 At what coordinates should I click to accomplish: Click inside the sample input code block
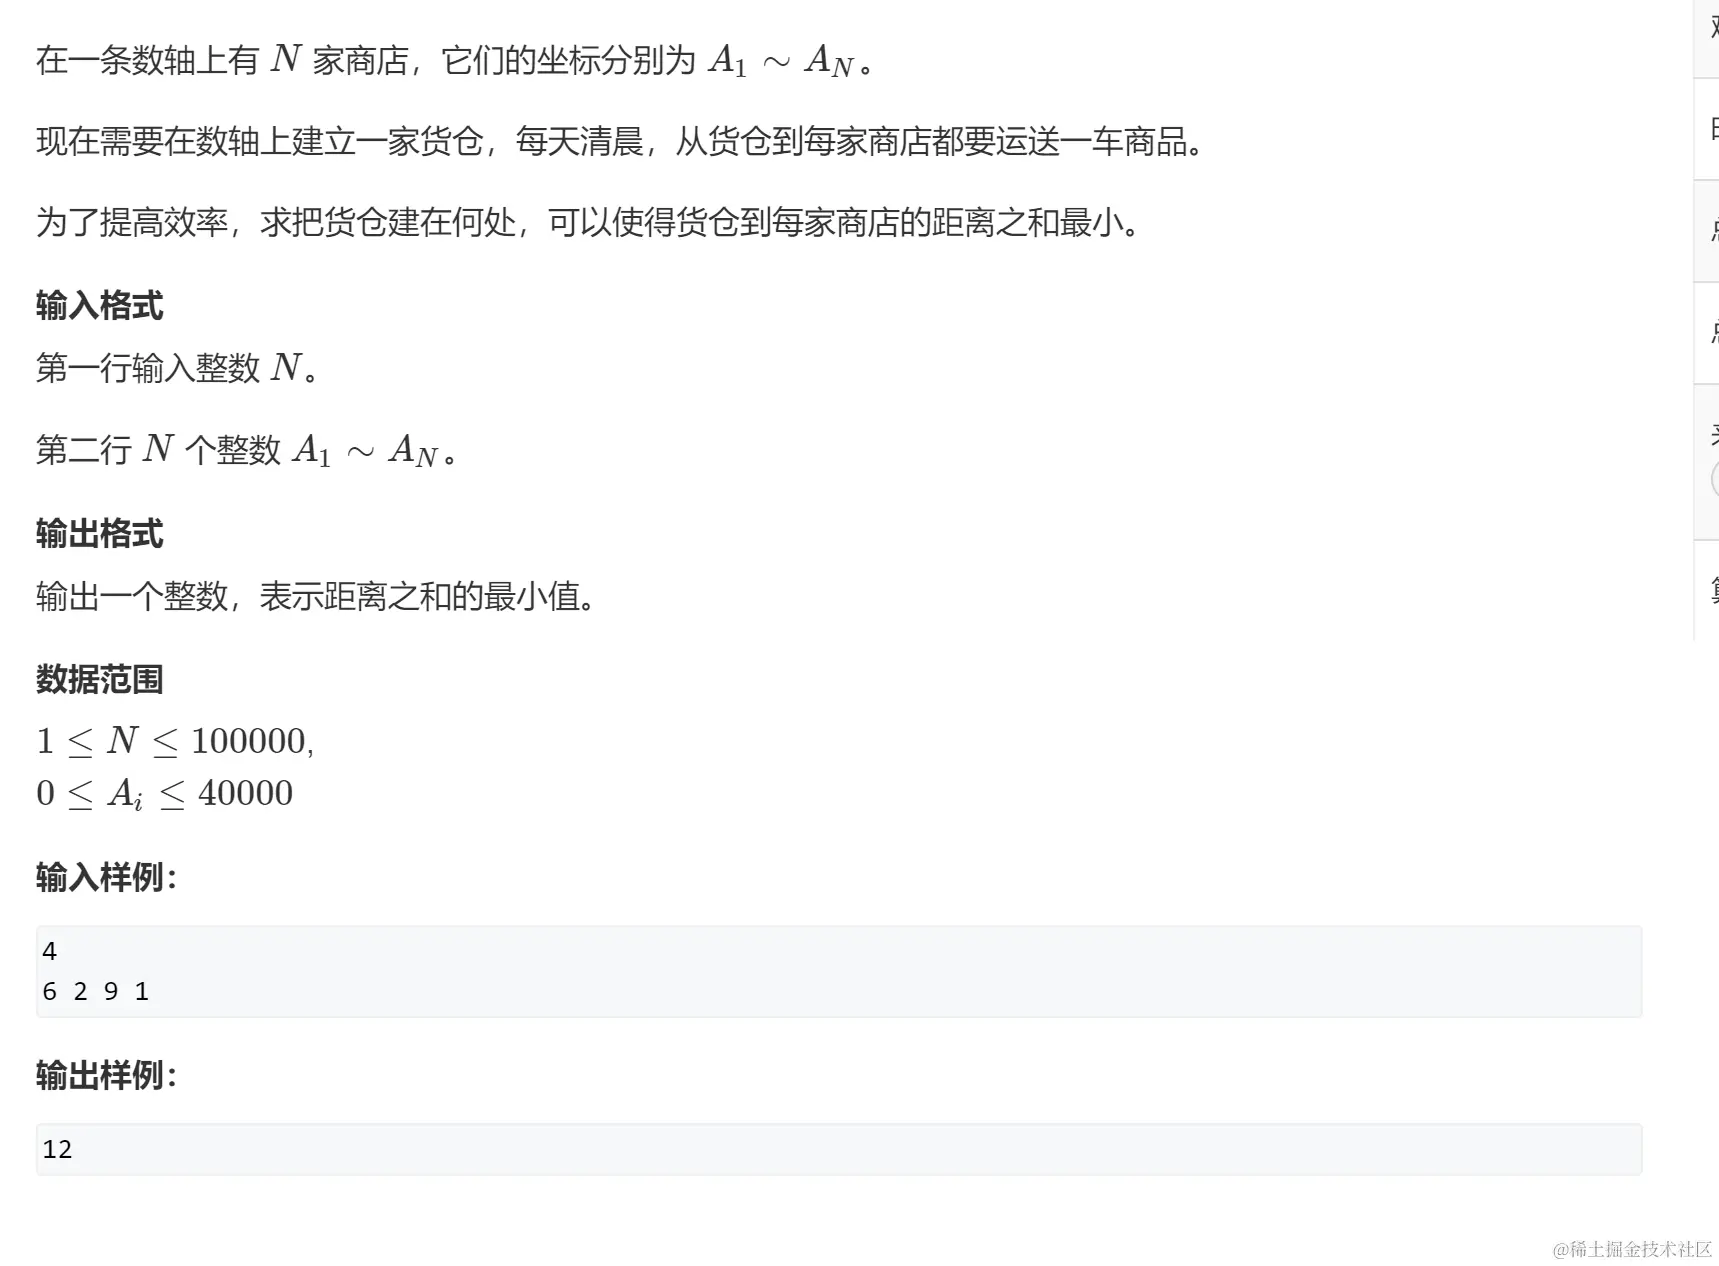pos(839,971)
